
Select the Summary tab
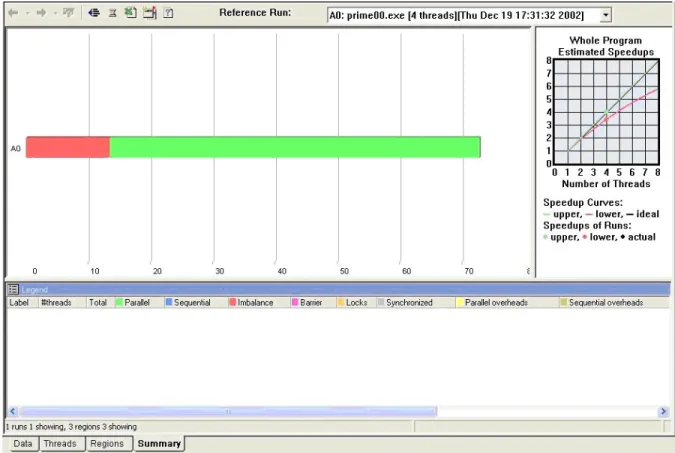(159, 444)
